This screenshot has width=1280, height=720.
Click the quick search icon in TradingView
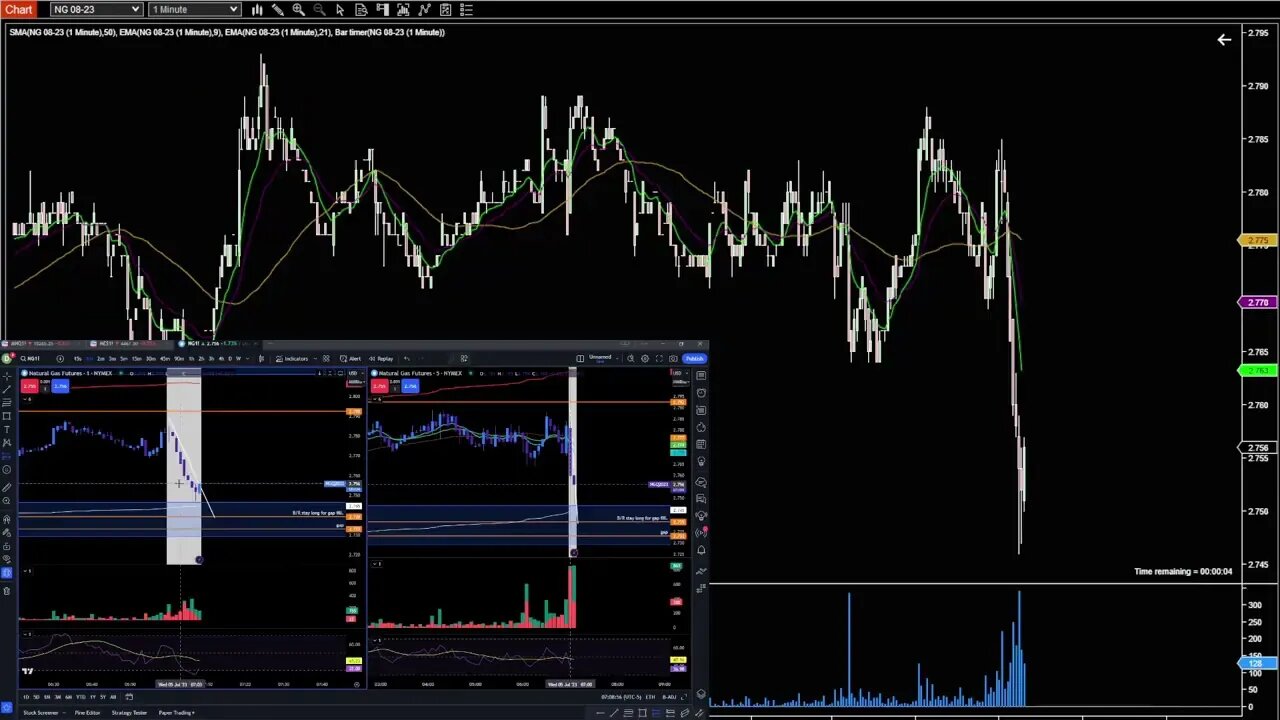click(630, 359)
